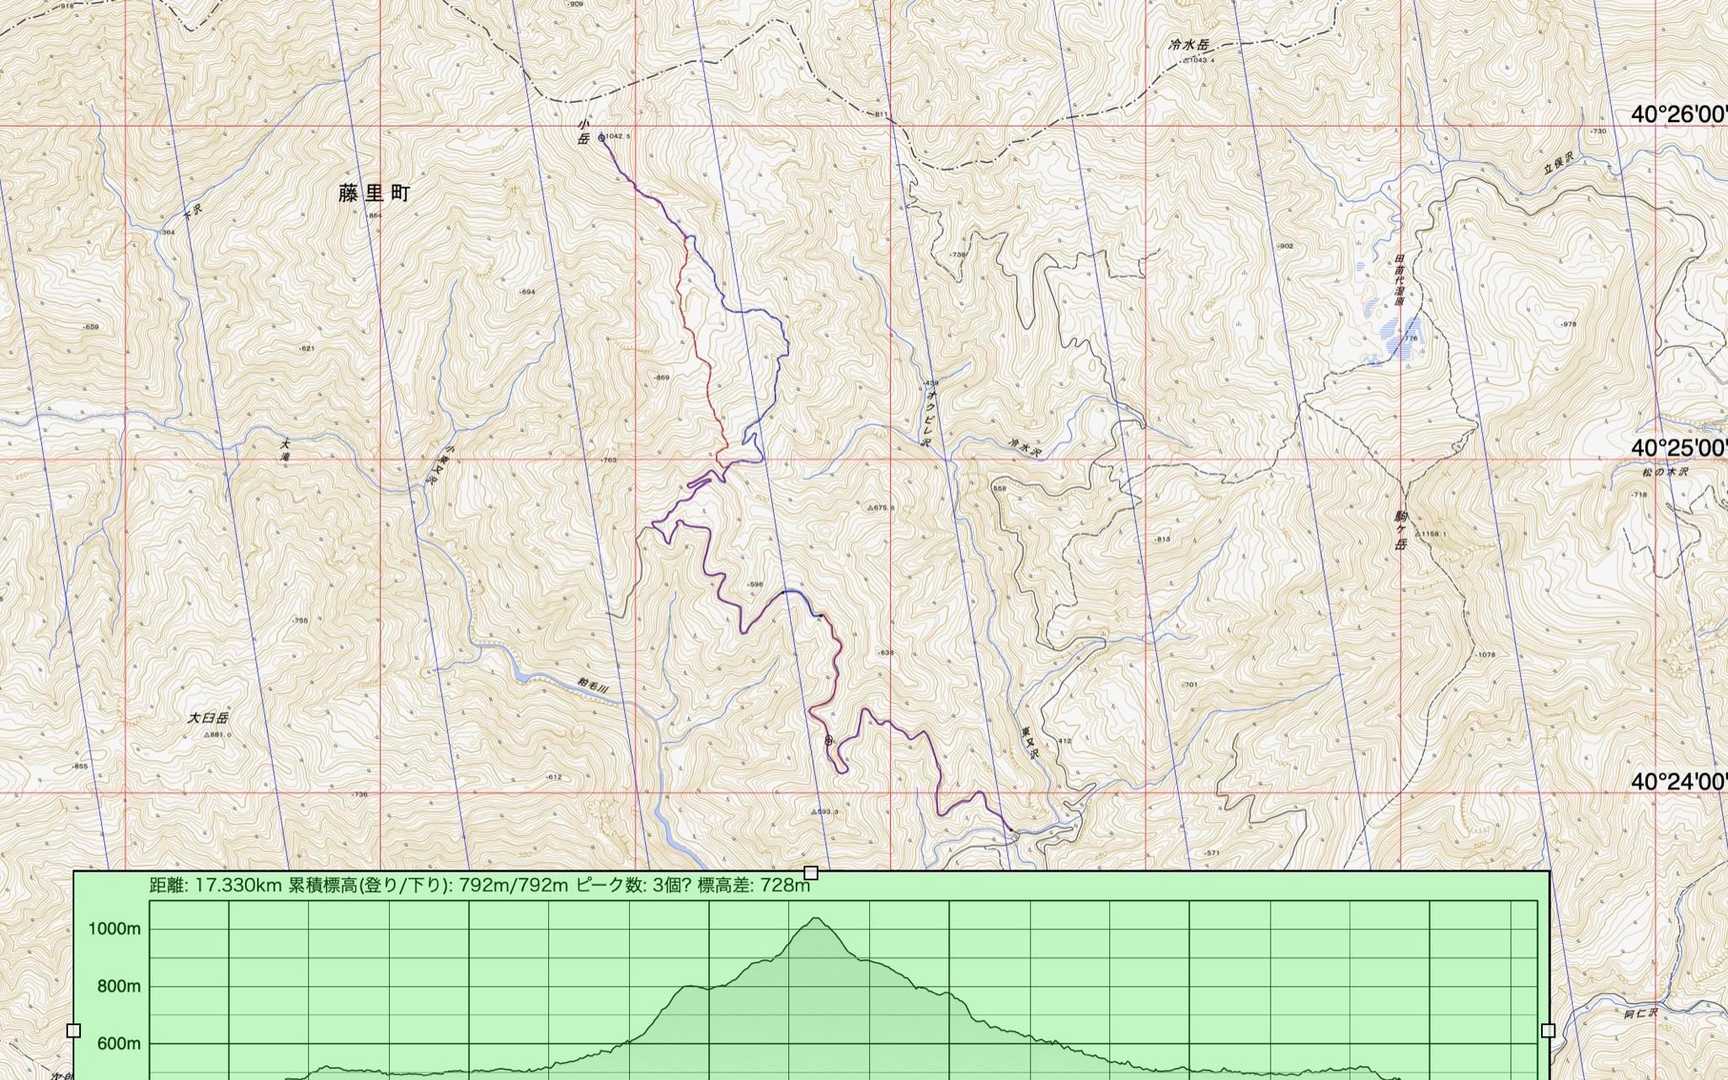Click the 800m elevation axis label
Screen dimensions: 1728x1080
[x=119, y=986]
